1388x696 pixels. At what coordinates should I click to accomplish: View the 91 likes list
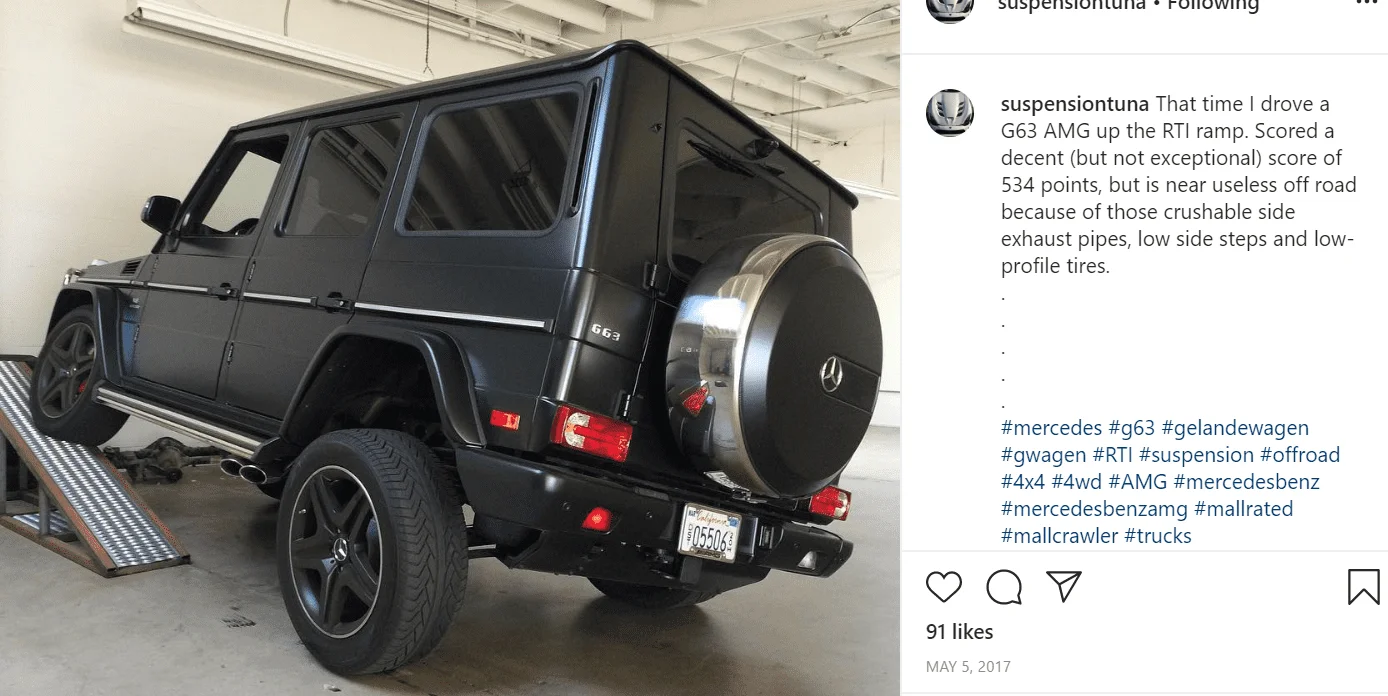960,632
